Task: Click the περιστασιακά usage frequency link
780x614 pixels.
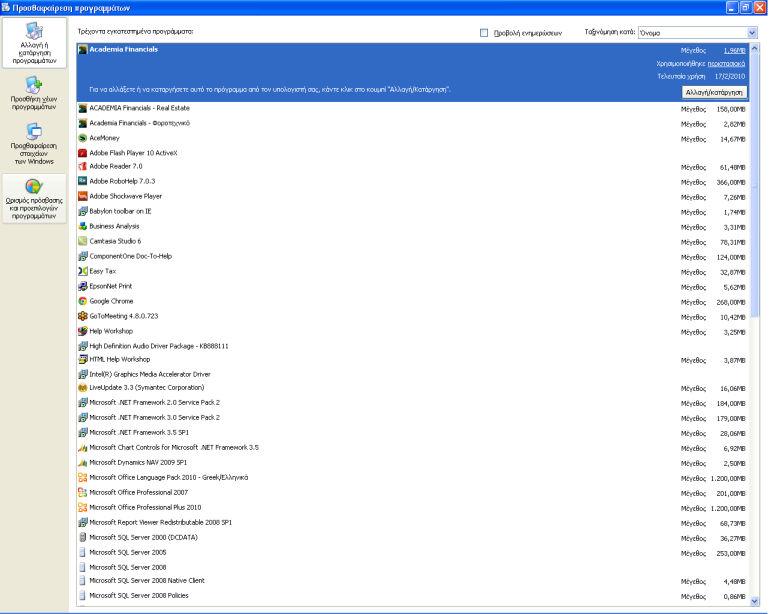Action: (x=726, y=64)
